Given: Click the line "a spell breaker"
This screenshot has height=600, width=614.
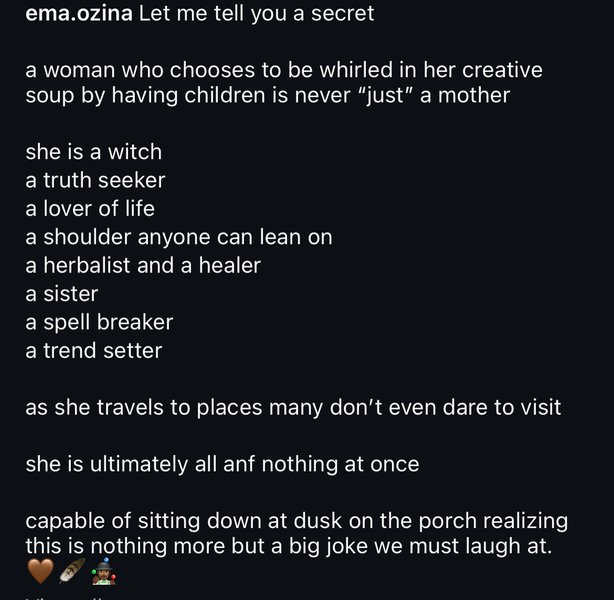Looking at the screenshot, I should click(99, 322).
